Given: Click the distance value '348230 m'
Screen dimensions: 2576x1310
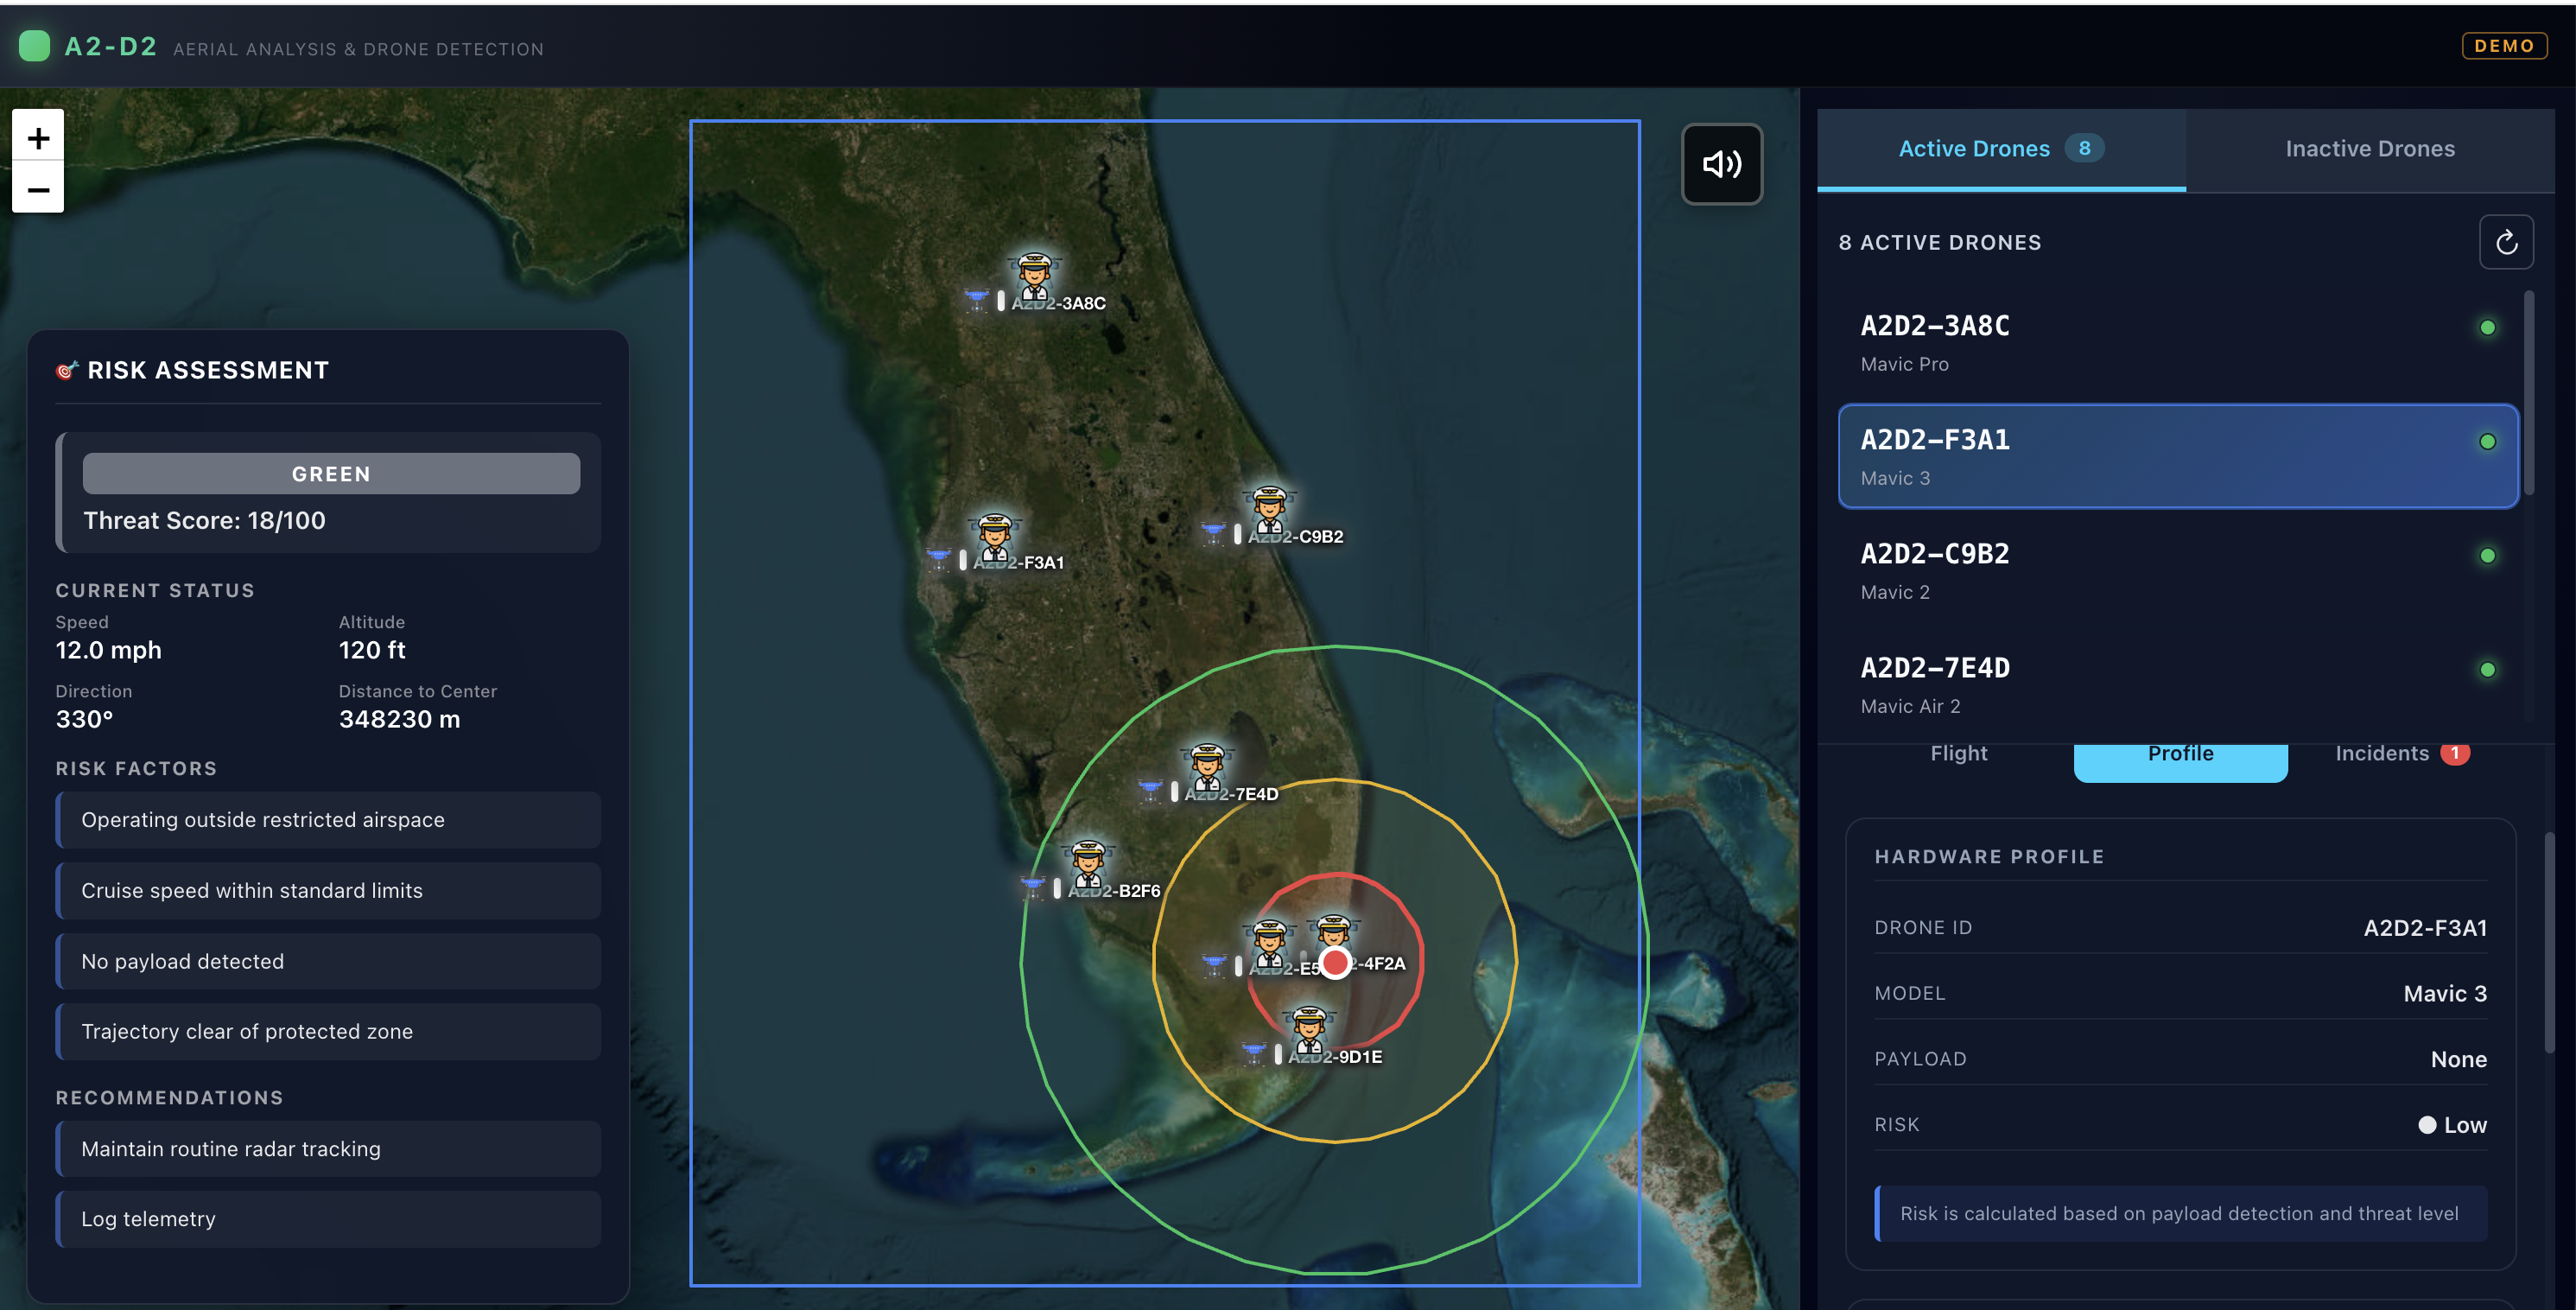Looking at the screenshot, I should (399, 720).
